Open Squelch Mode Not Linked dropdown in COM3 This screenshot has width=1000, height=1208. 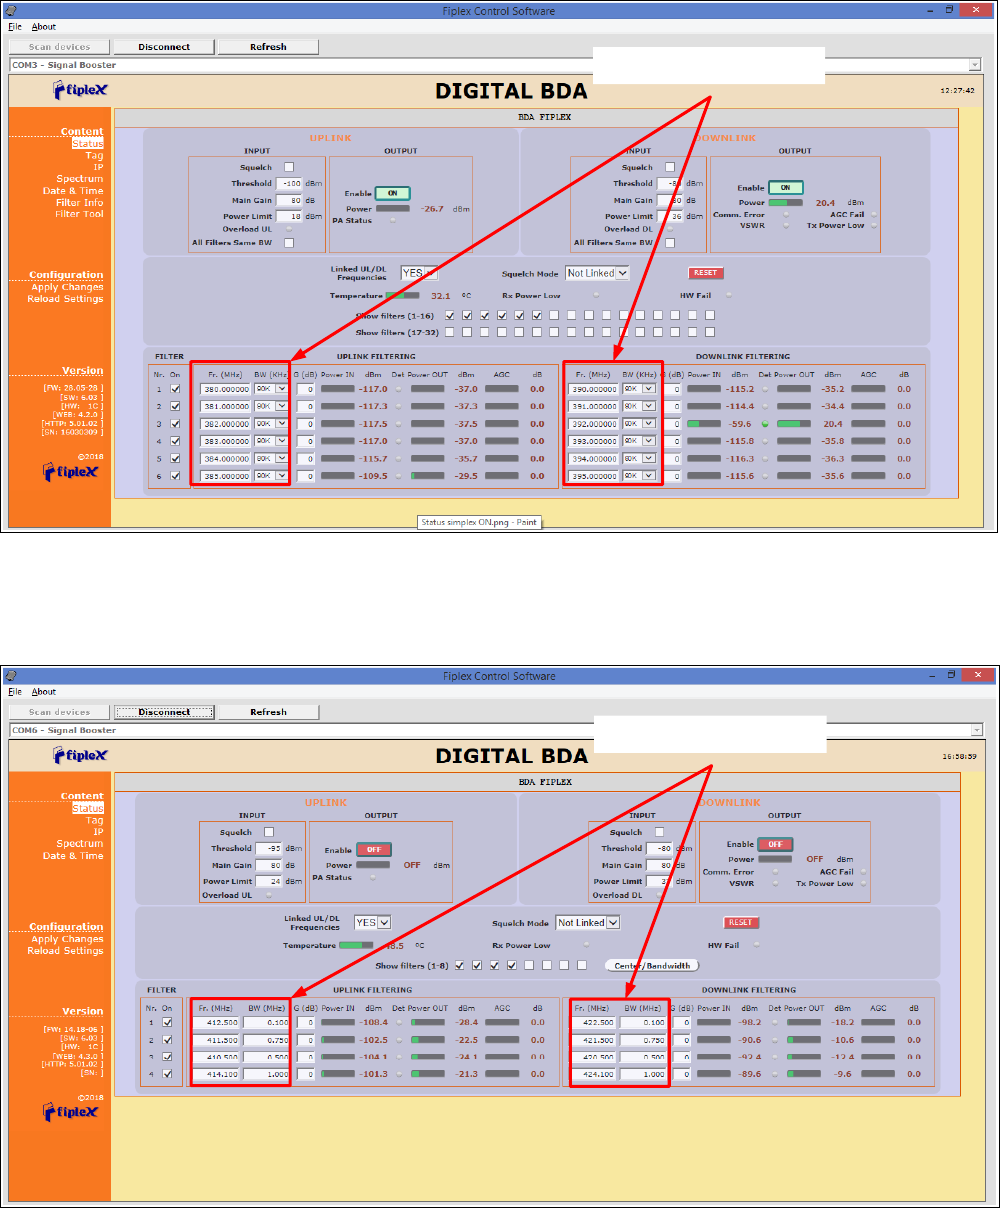click(x=598, y=273)
